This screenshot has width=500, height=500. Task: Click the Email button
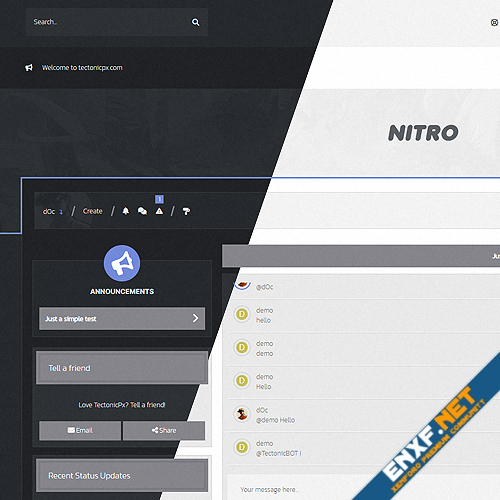(80, 430)
